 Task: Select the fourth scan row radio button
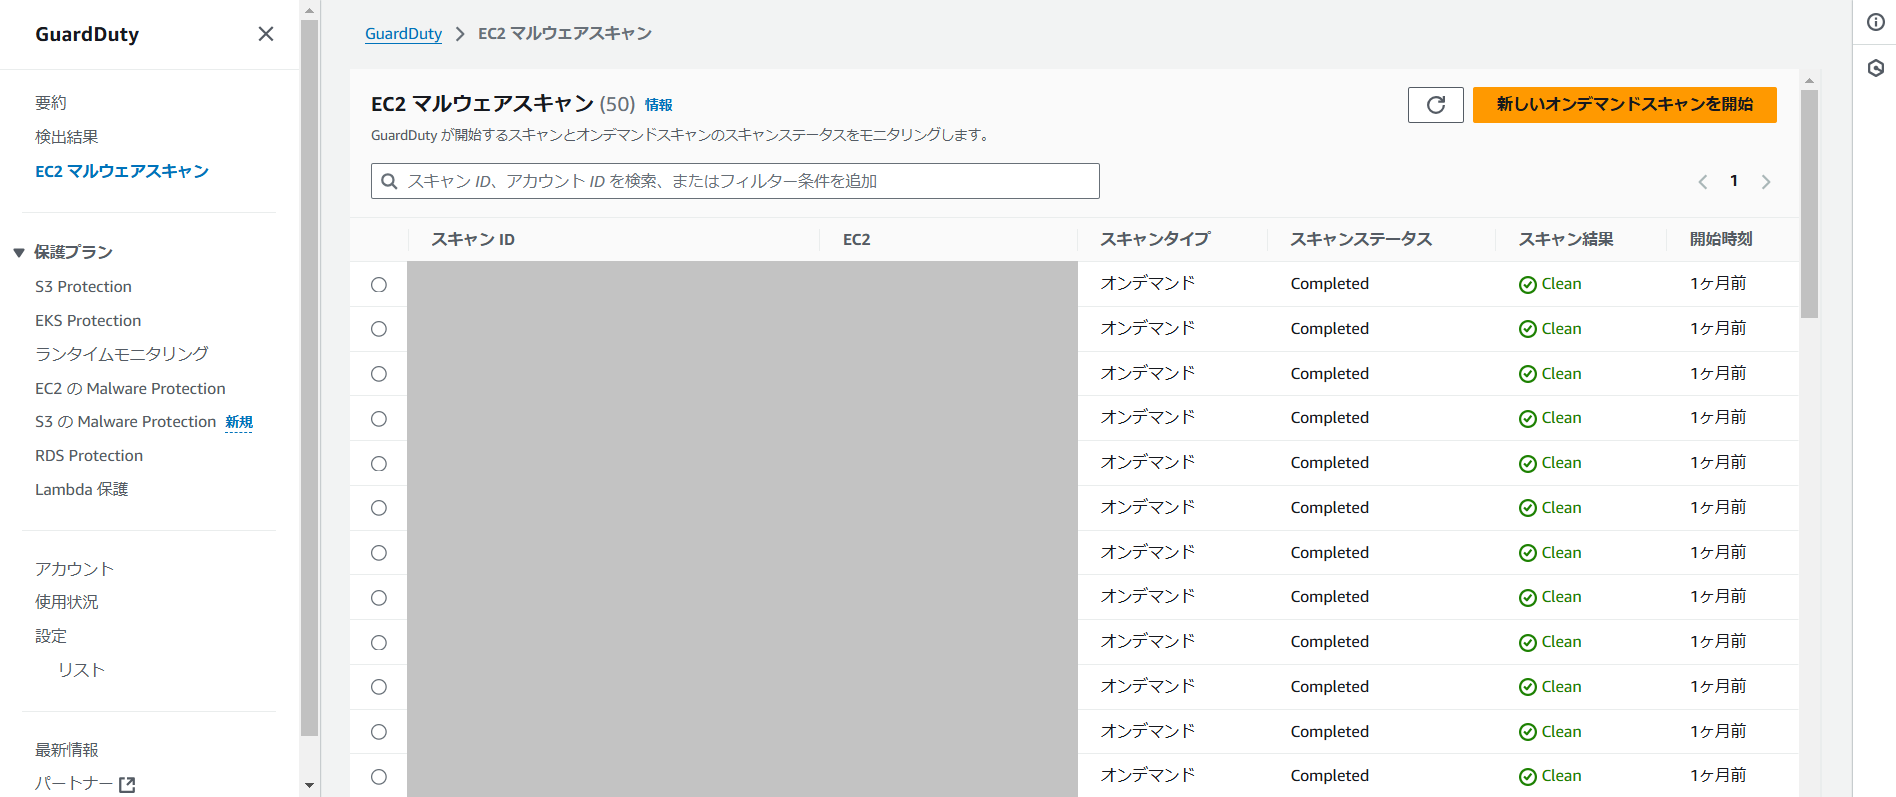[379, 419]
